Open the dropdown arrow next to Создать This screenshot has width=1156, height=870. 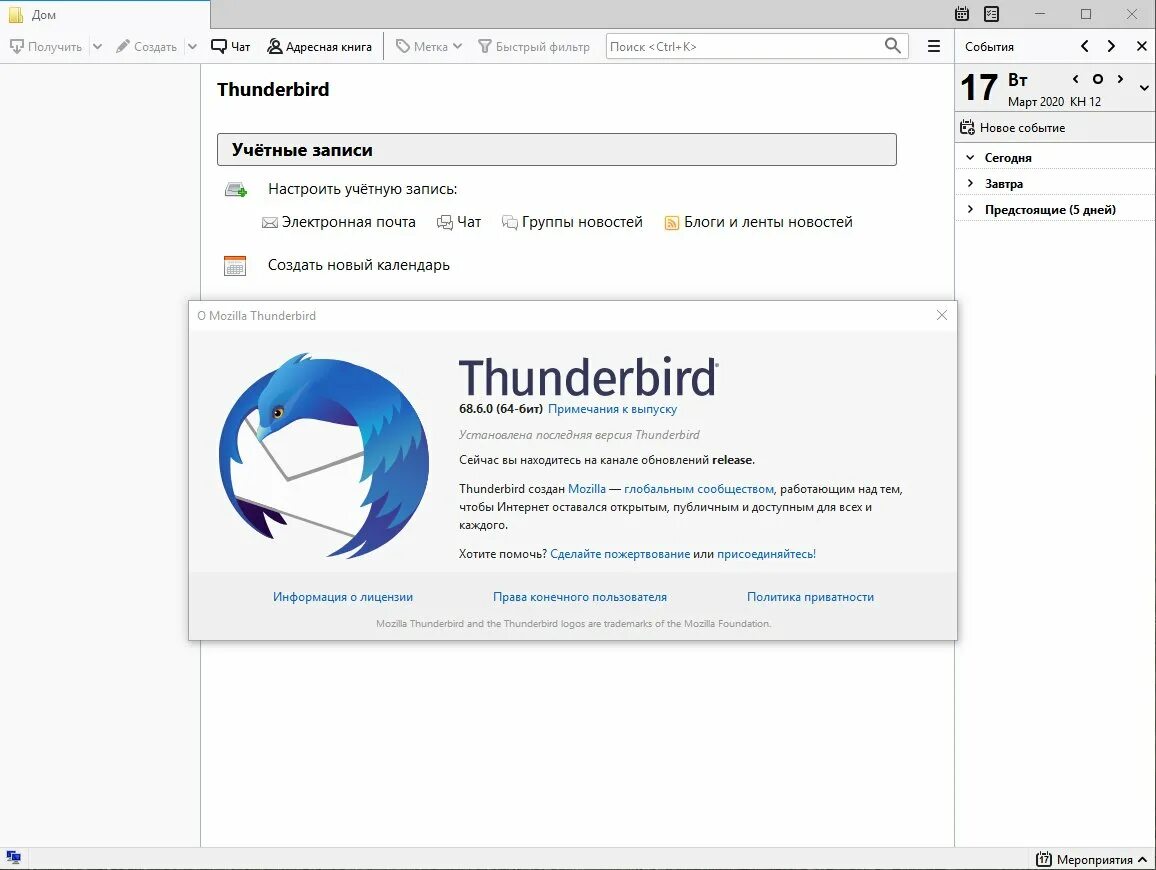(192, 46)
